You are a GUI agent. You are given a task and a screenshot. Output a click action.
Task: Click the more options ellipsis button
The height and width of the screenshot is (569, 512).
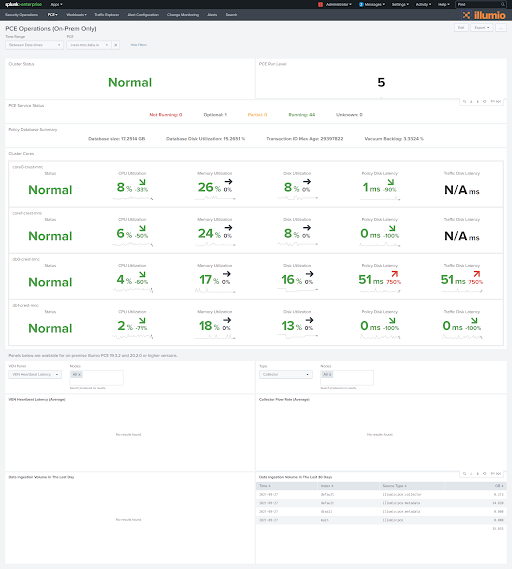(x=501, y=28)
